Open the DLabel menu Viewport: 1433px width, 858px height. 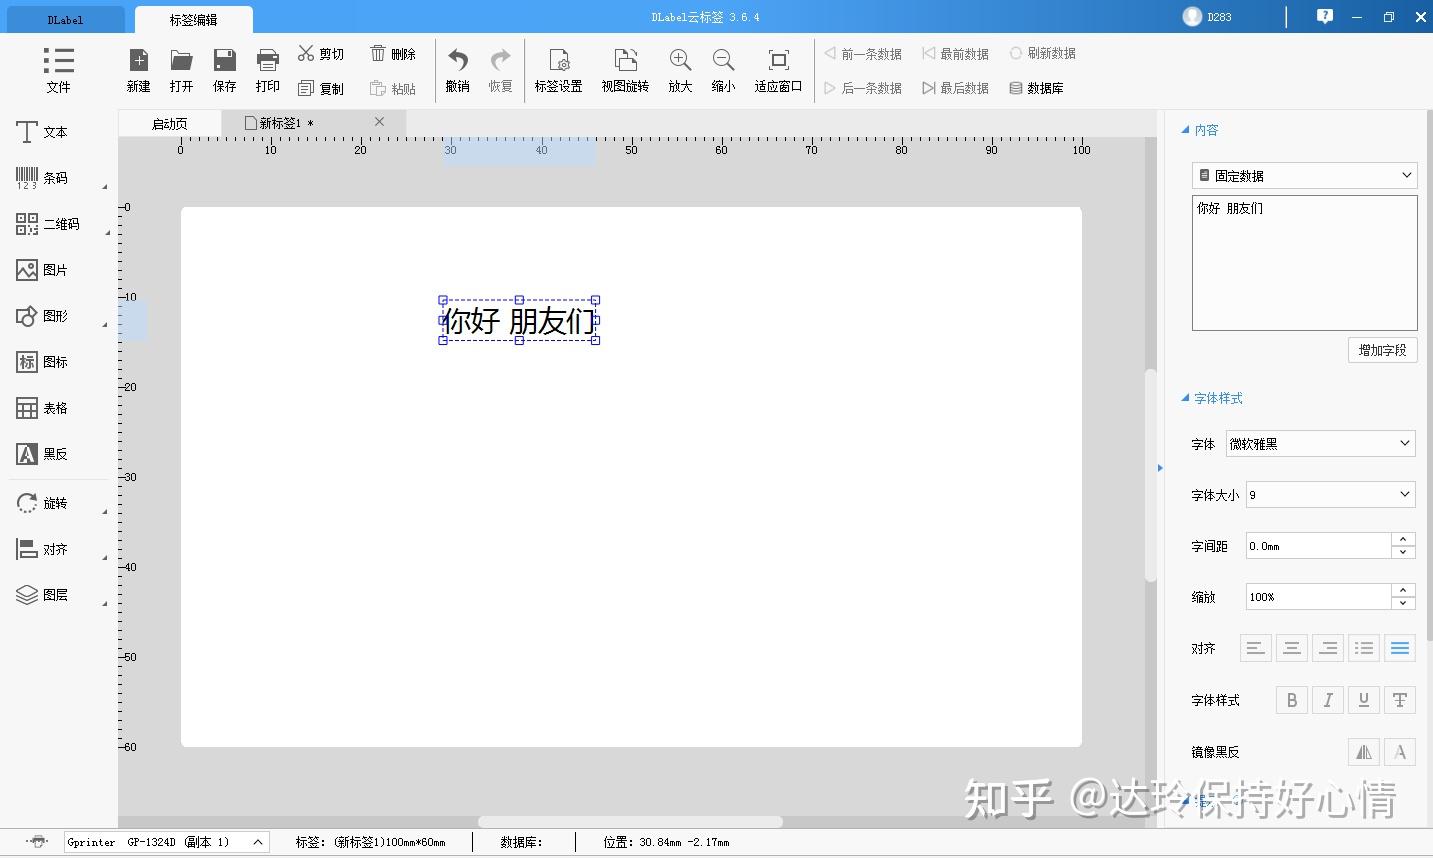click(63, 18)
